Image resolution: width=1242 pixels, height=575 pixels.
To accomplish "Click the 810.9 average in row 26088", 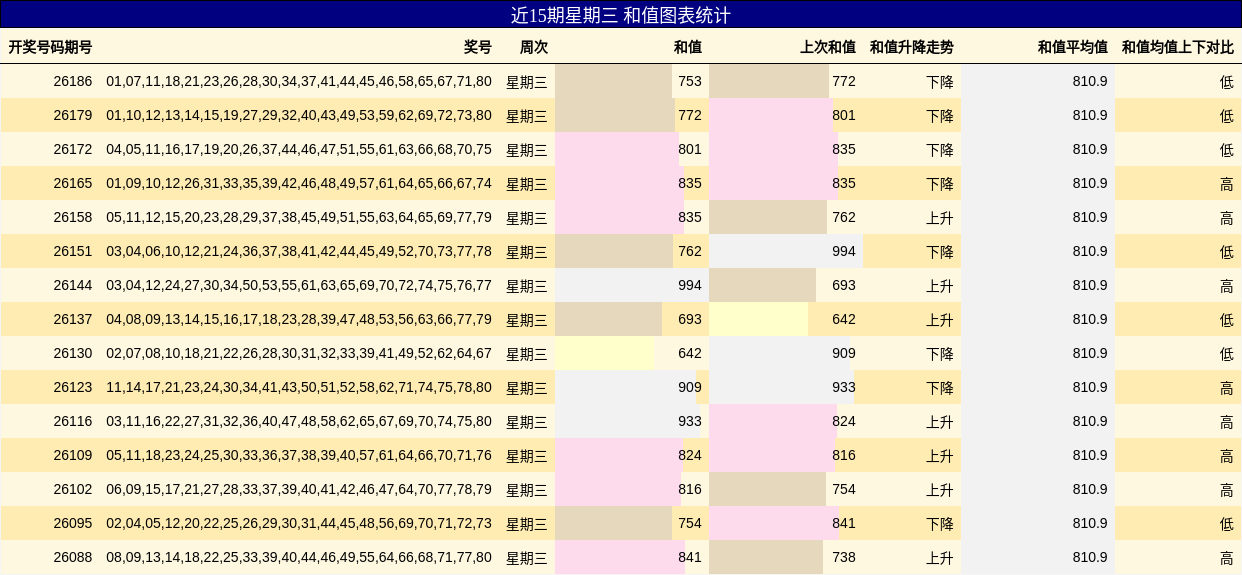I will [1090, 557].
